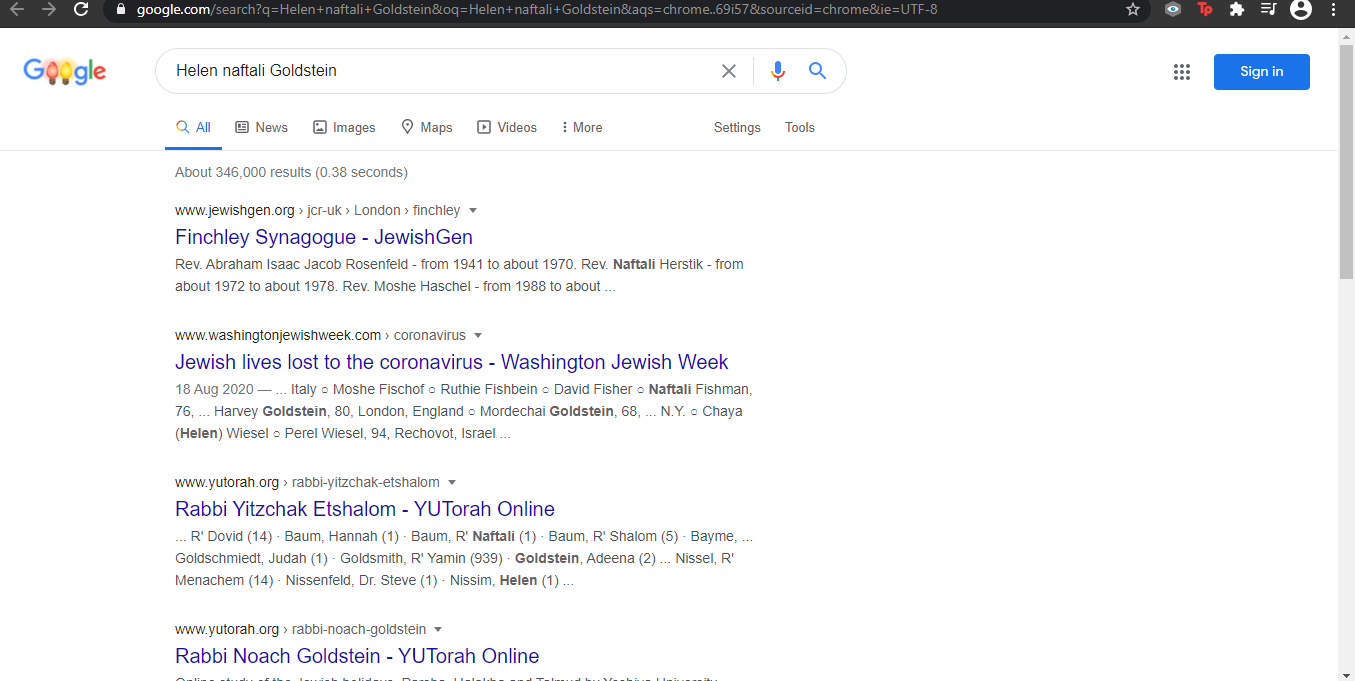Switch to the Images tab
The width and height of the screenshot is (1355, 681).
point(344,128)
